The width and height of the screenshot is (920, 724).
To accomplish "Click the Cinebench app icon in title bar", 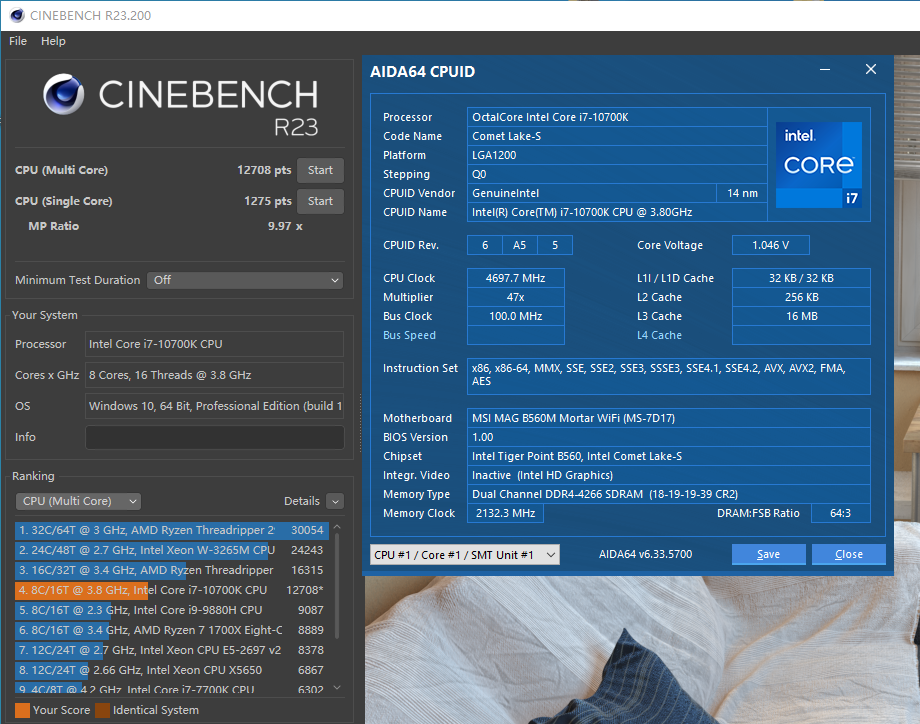I will click(17, 15).
